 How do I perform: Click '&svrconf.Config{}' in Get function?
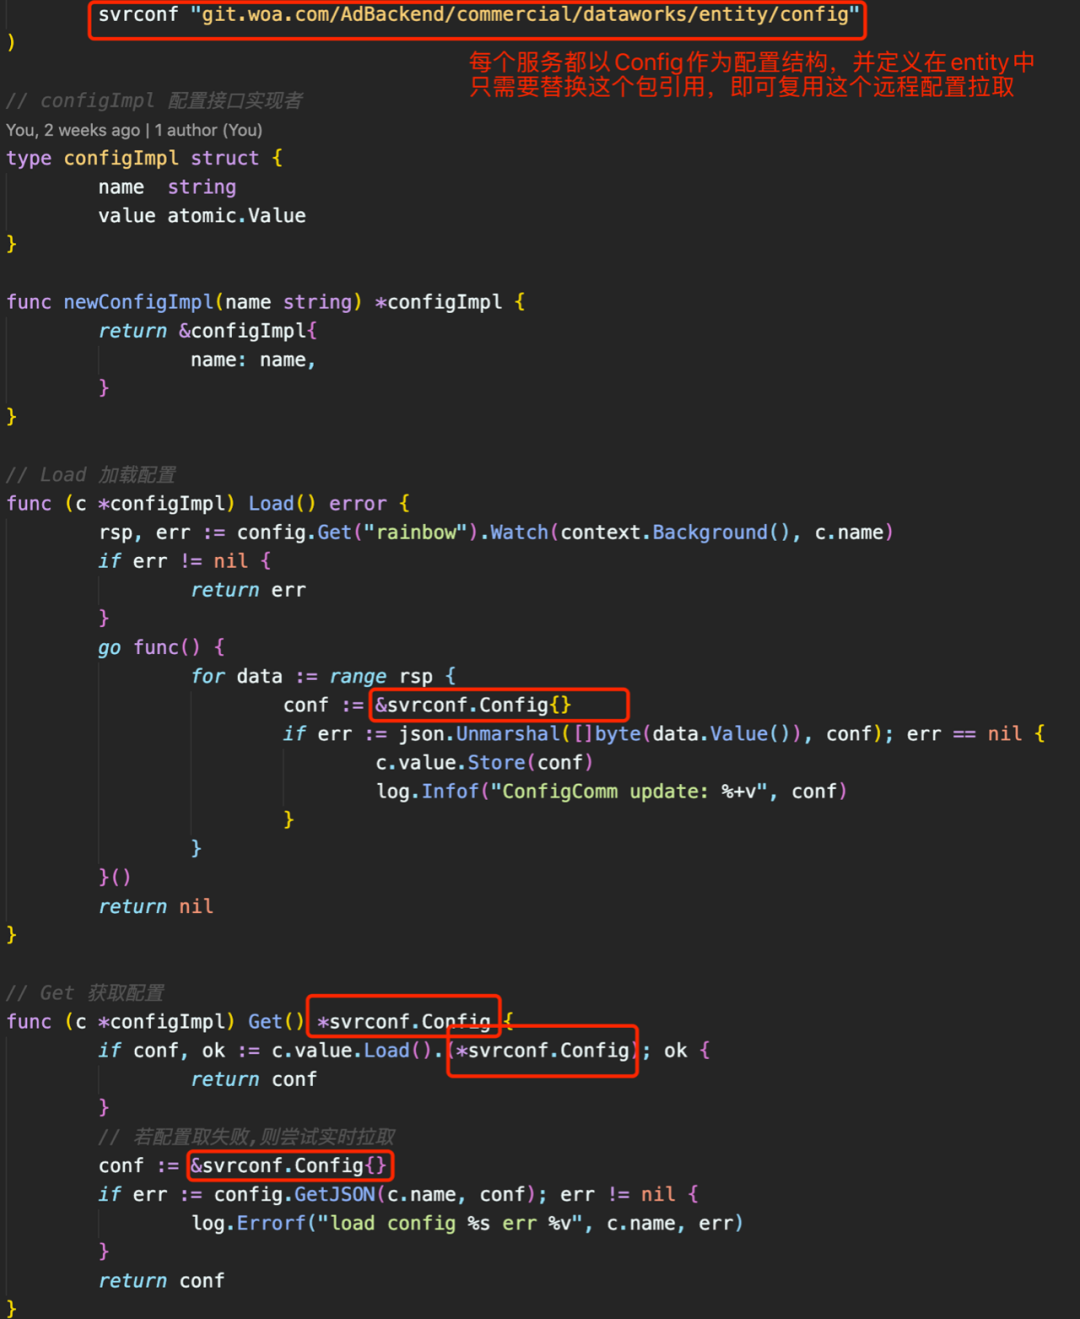tap(288, 1166)
